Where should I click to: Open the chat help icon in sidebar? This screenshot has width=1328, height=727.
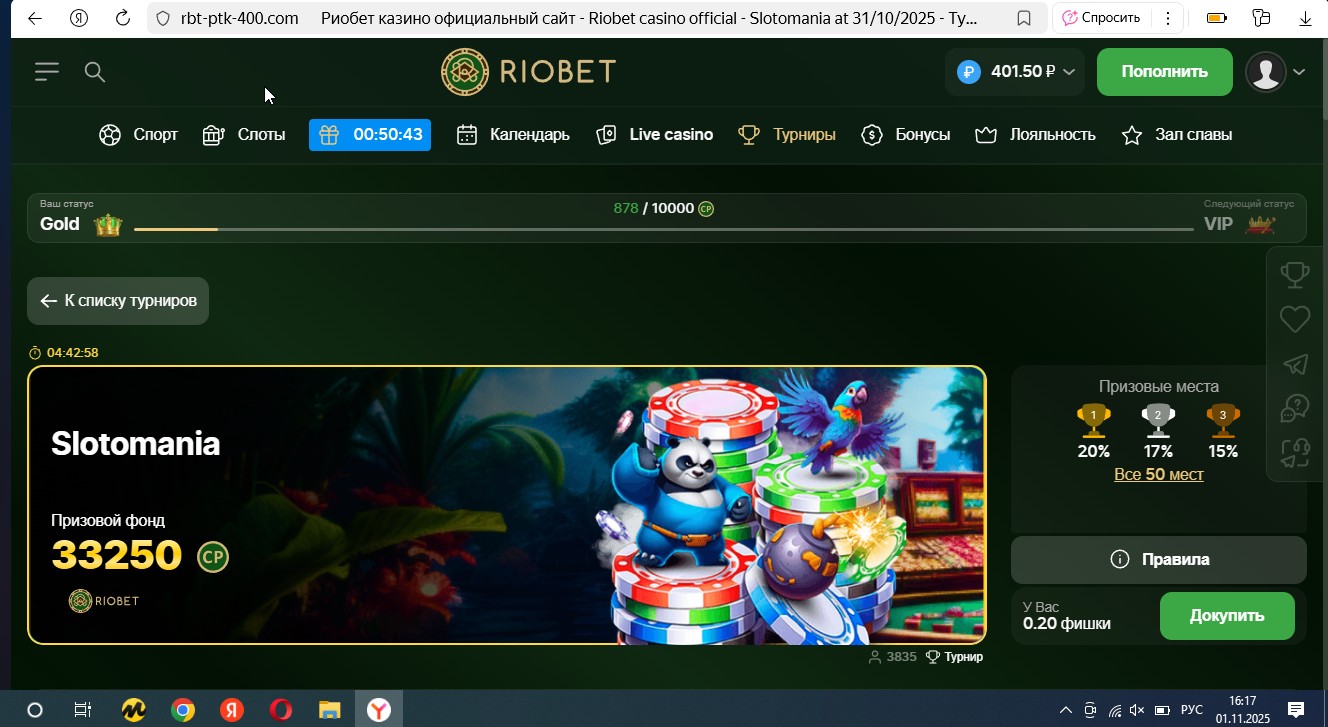(1295, 409)
